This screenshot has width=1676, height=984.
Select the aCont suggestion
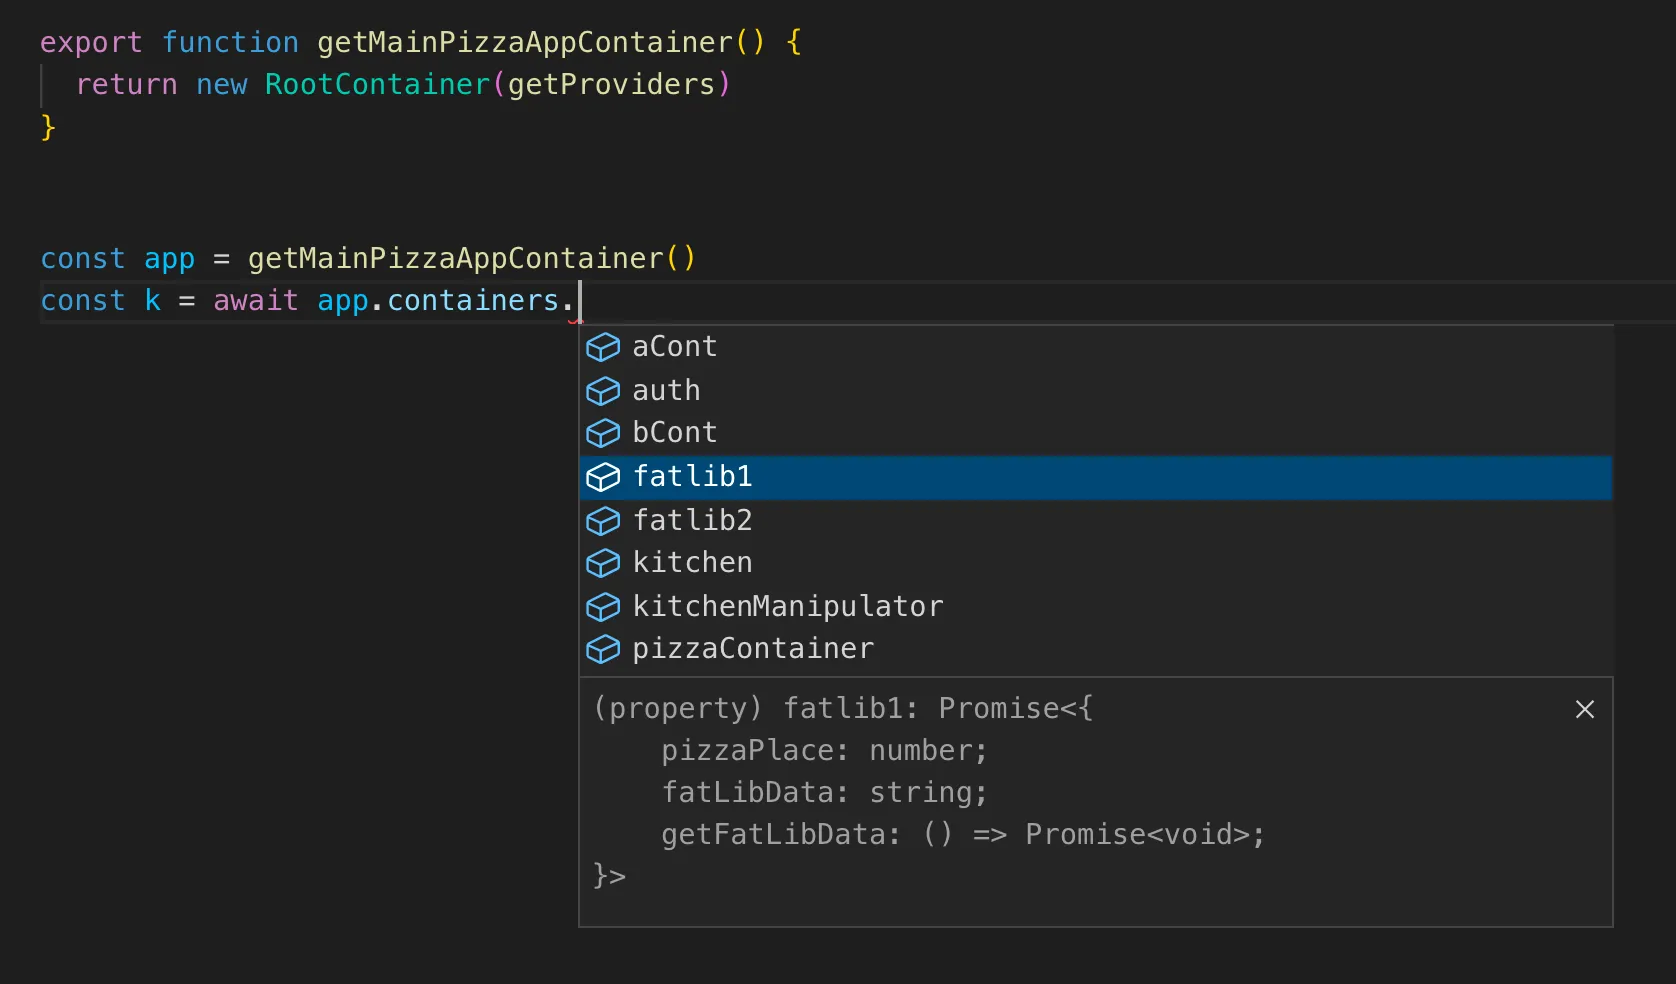click(674, 347)
